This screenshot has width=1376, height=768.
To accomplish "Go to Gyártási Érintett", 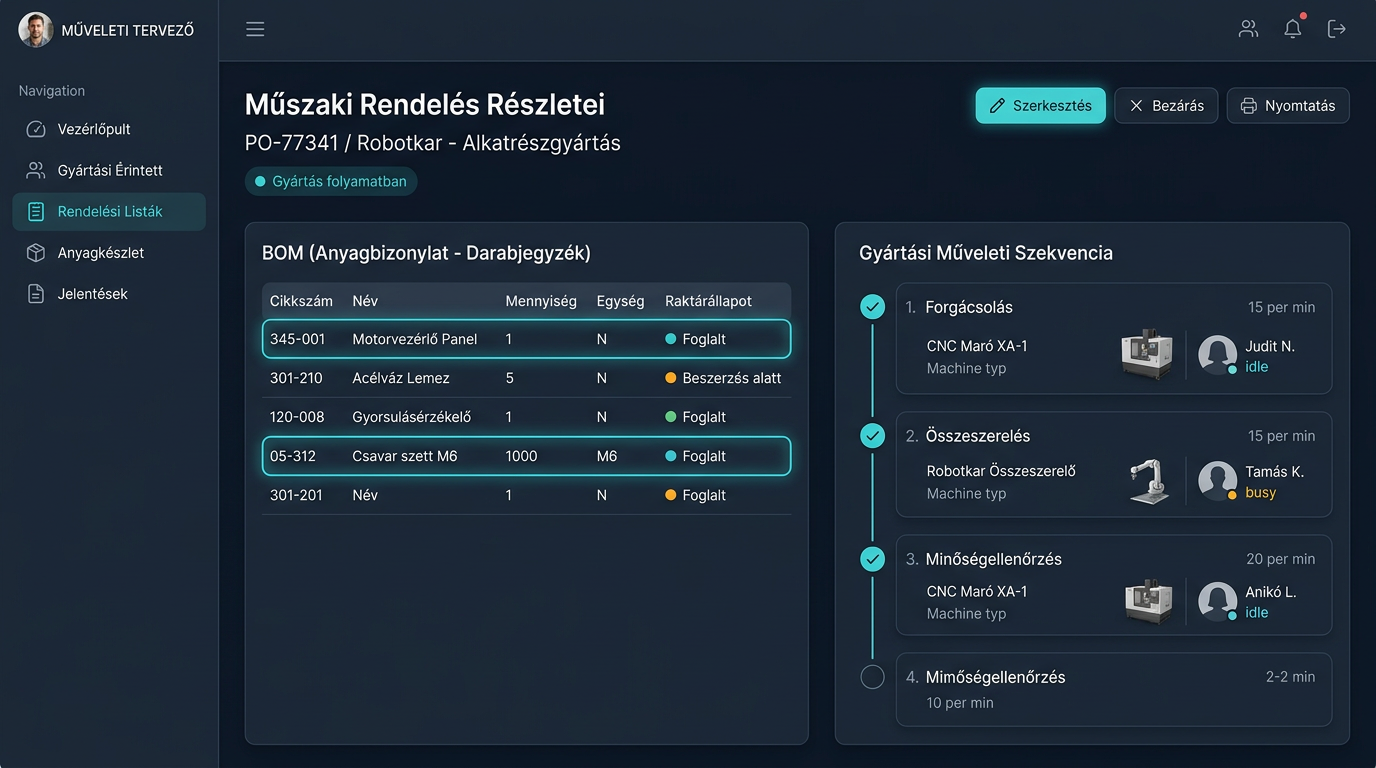I will (109, 170).
